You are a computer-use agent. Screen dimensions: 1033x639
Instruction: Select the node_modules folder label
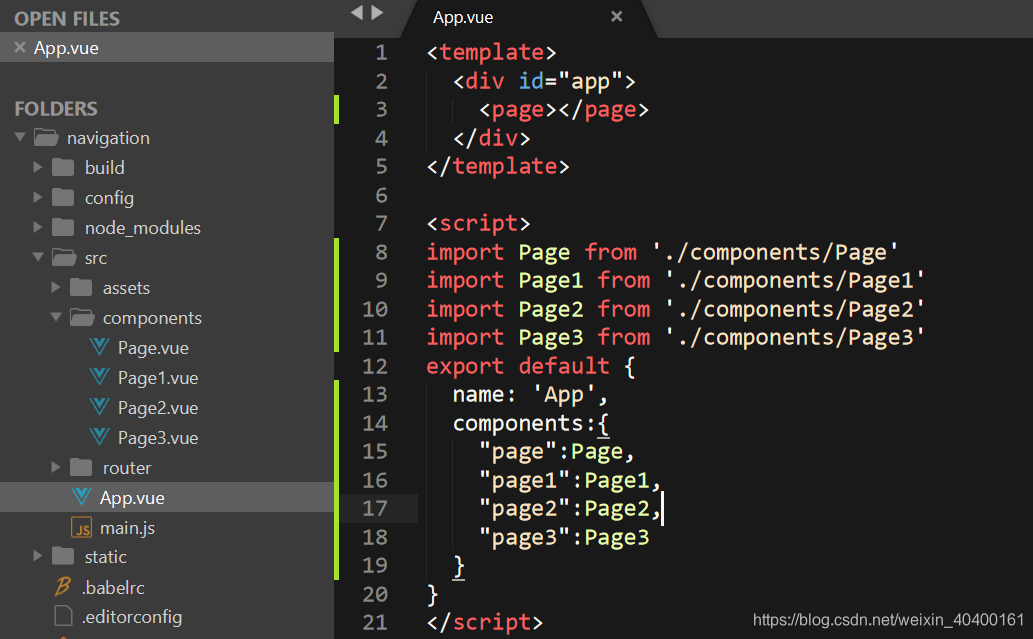pos(142,228)
